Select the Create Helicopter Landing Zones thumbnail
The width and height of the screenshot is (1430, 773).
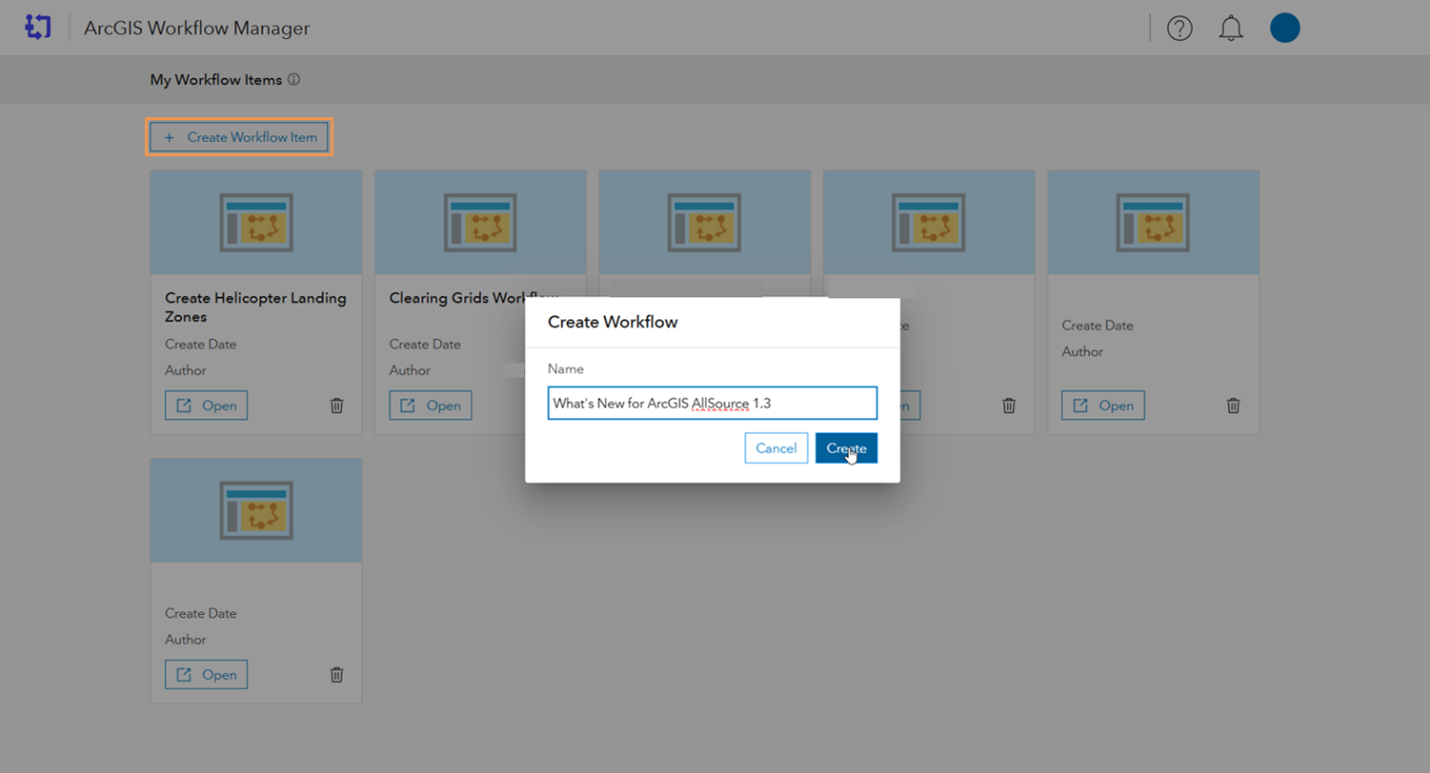click(x=255, y=221)
